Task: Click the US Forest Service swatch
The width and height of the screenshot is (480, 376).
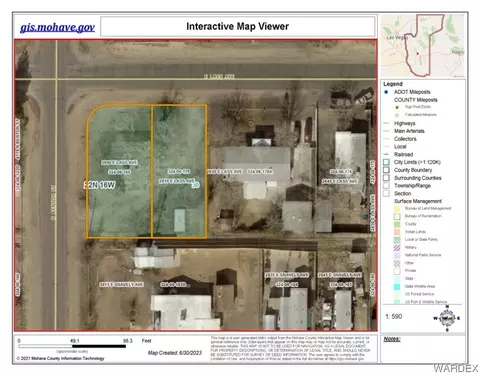Action: (x=397, y=294)
